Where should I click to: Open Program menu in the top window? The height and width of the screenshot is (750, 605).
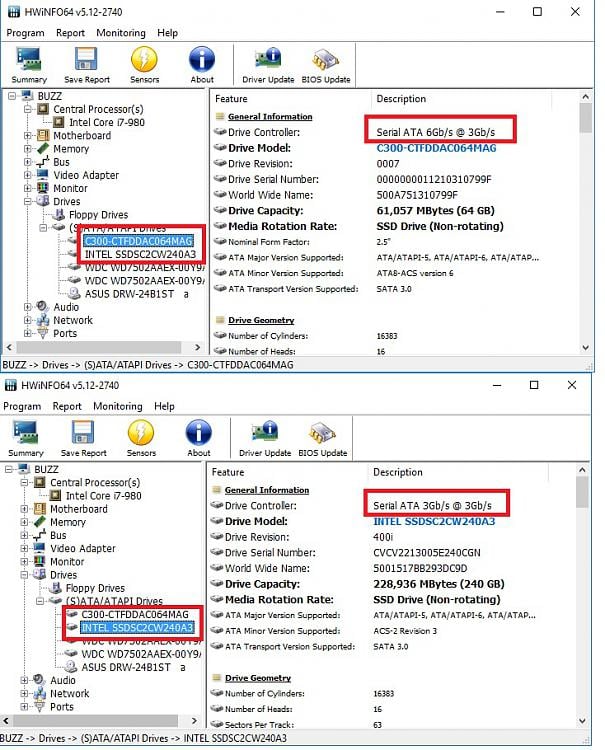click(x=25, y=33)
